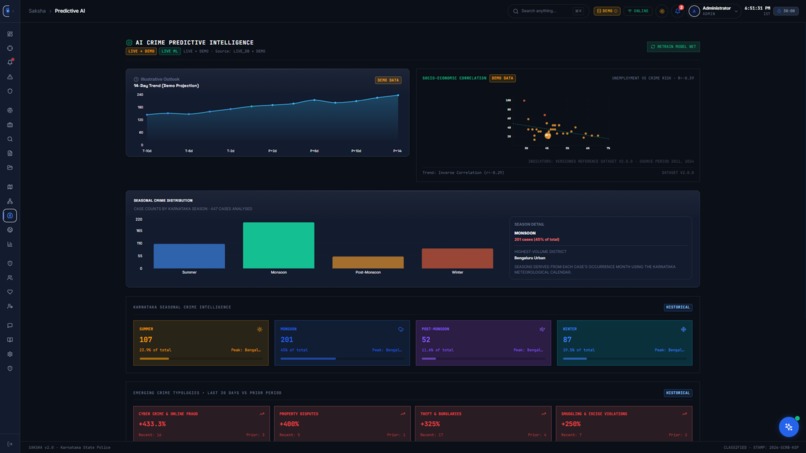Click the app logo in top-left corner

[7, 11]
